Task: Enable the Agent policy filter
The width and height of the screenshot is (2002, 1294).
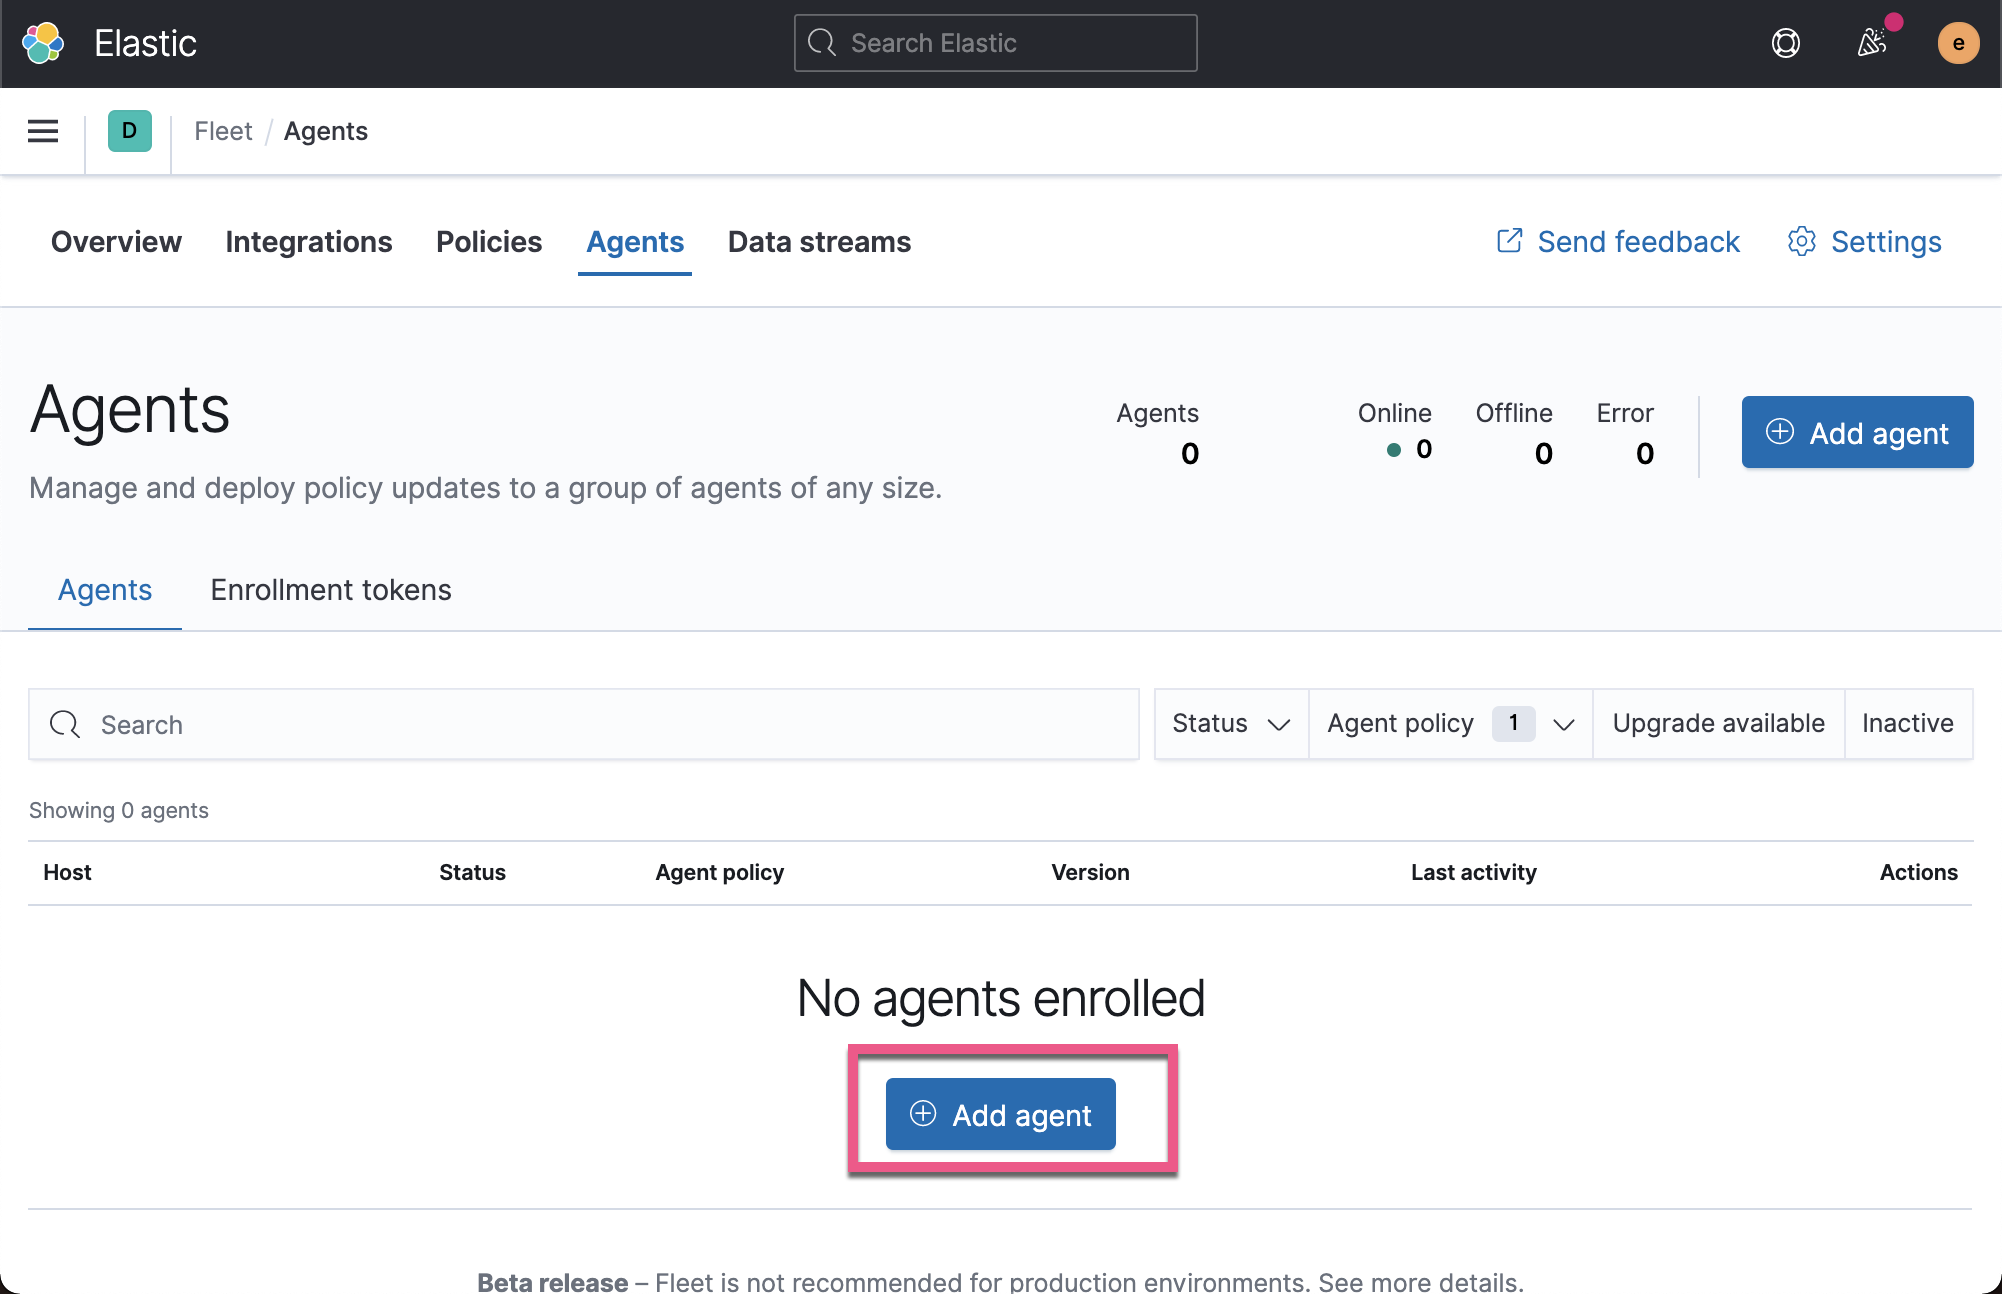Action: point(1400,723)
